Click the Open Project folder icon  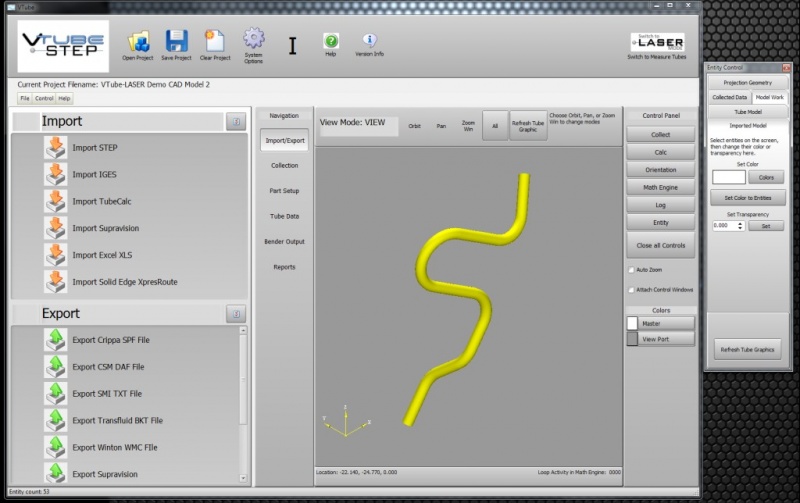[139, 41]
